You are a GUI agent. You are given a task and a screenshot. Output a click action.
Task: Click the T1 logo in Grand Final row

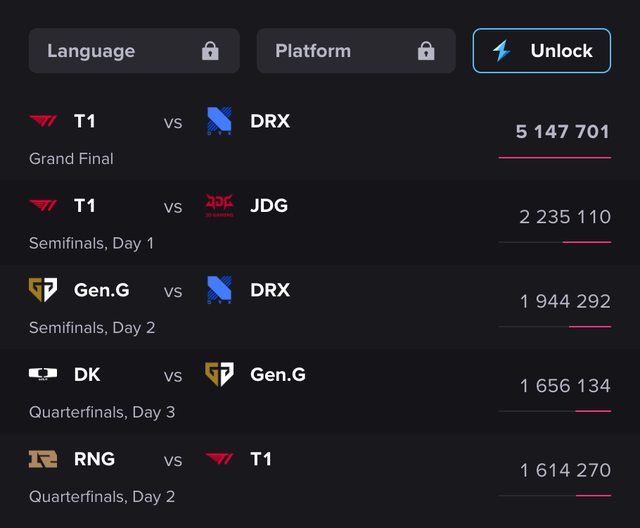(x=43, y=121)
